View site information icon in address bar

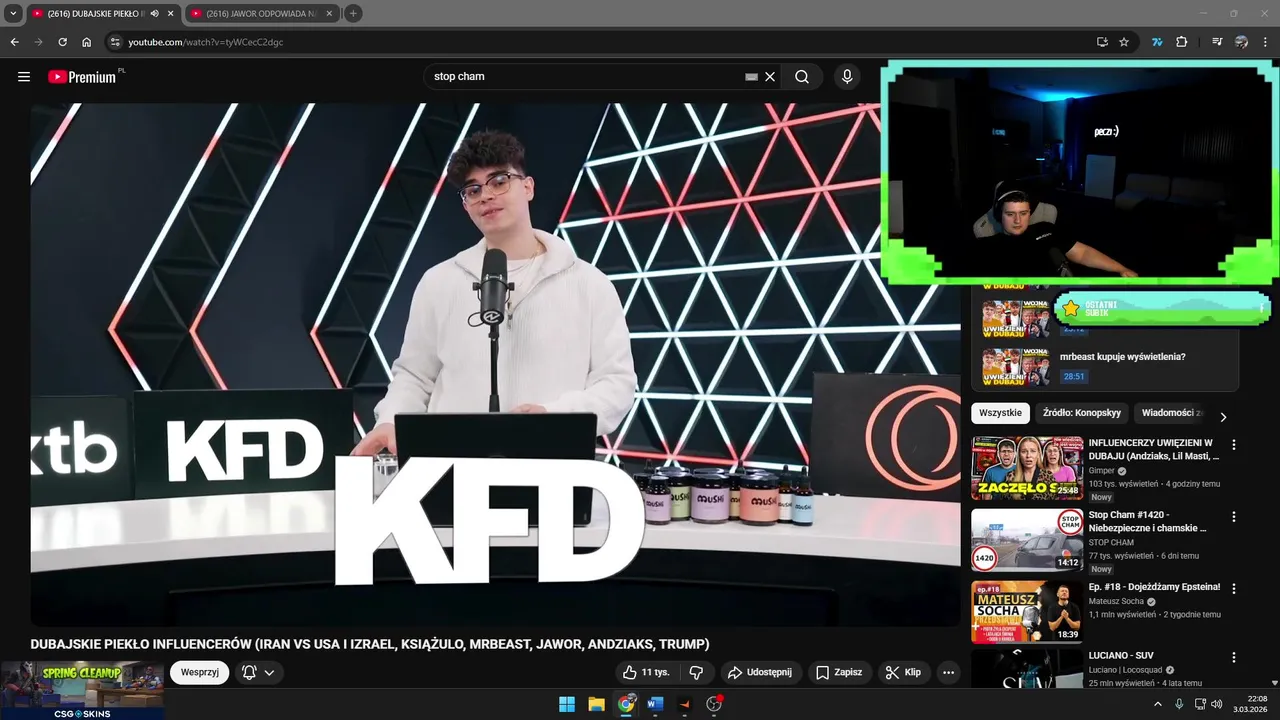[x=115, y=42]
